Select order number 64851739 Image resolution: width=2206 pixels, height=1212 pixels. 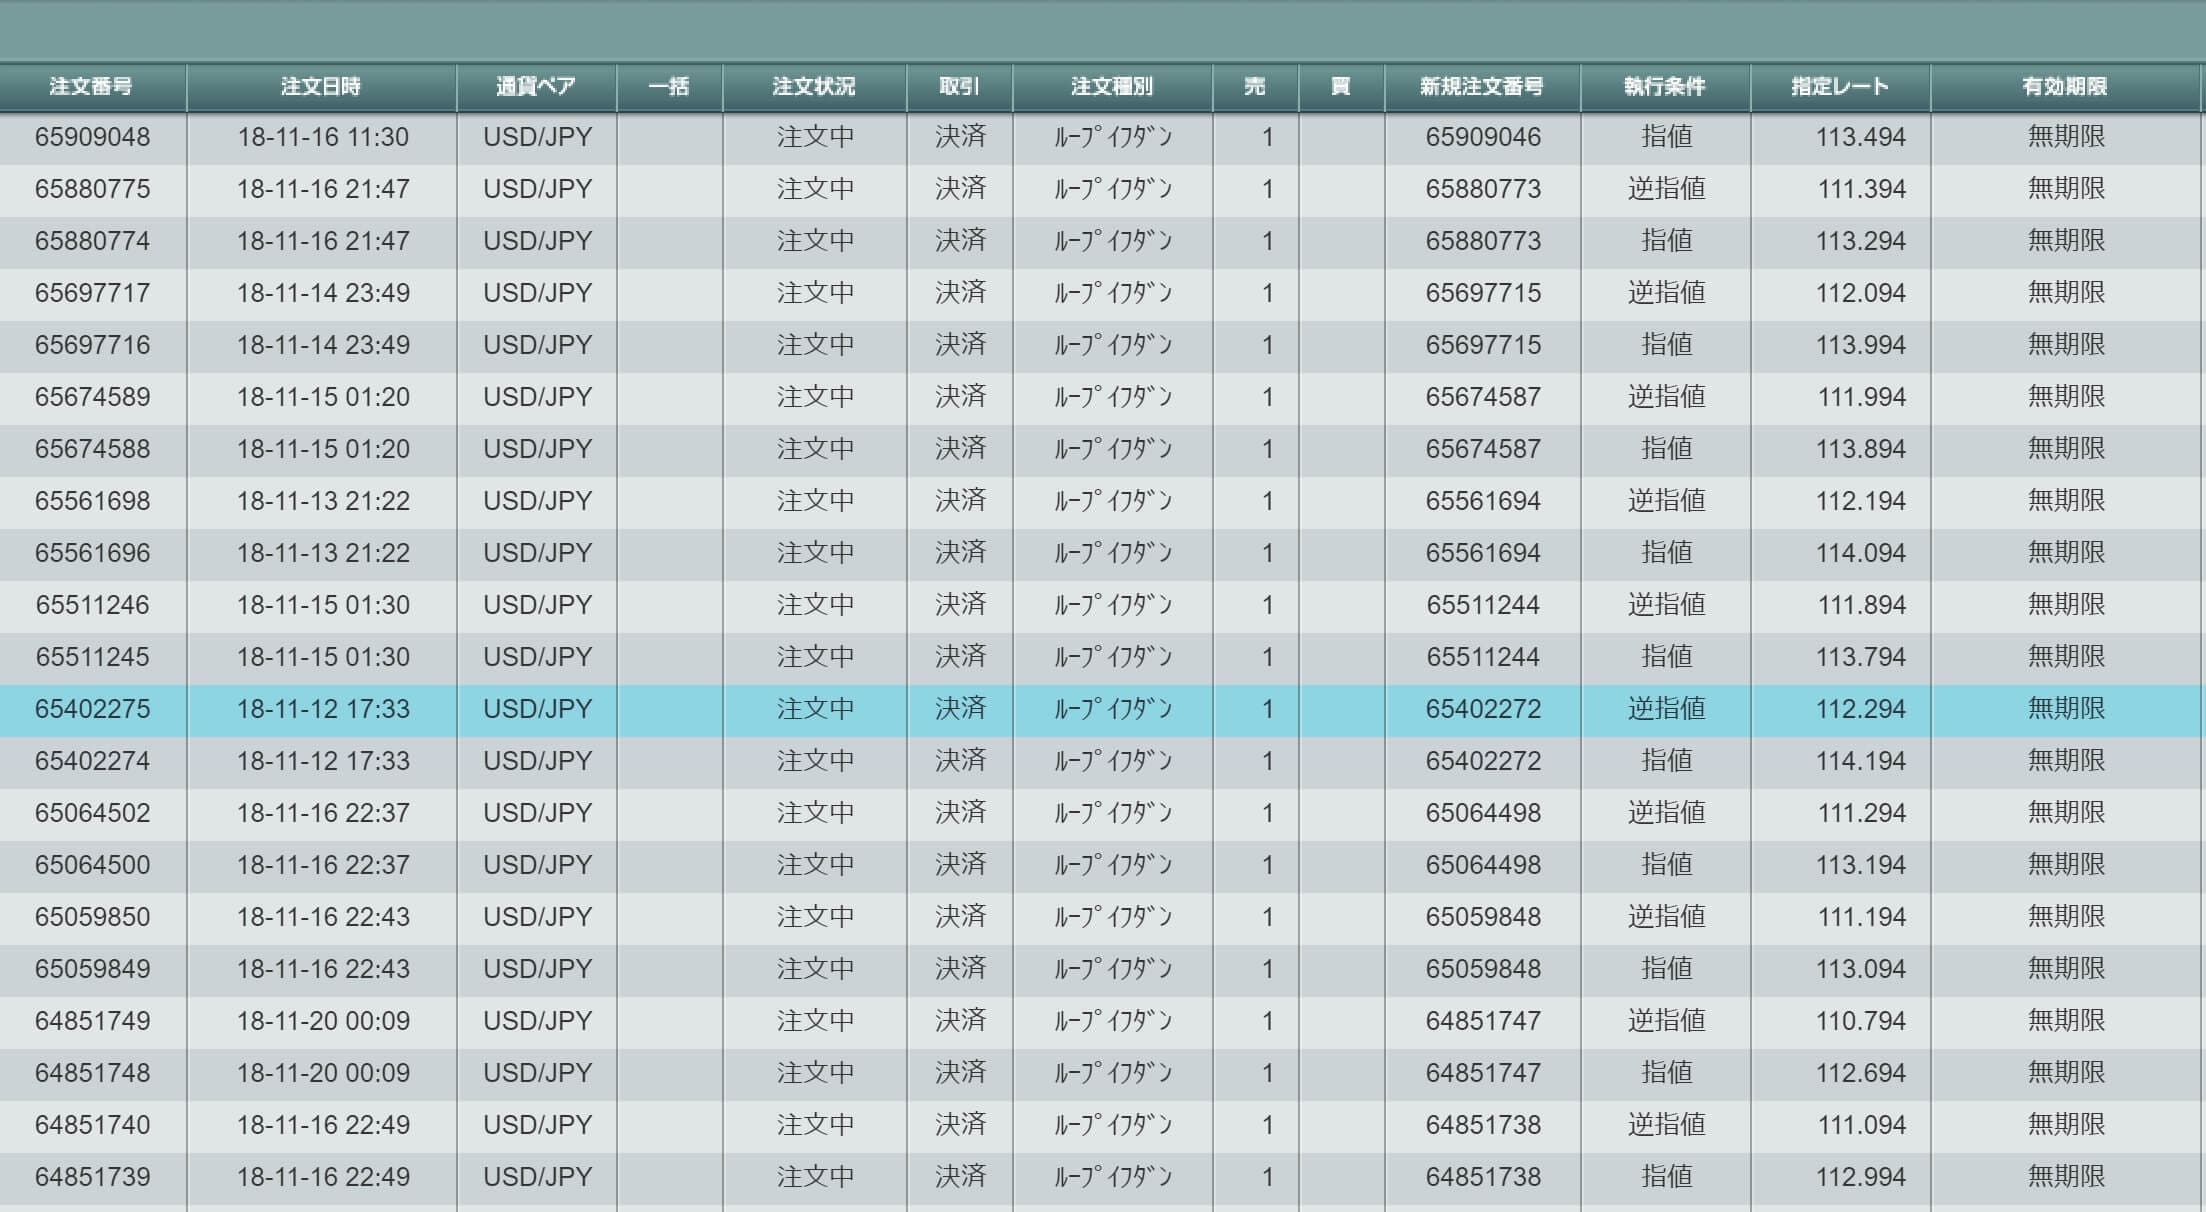click(x=92, y=1177)
